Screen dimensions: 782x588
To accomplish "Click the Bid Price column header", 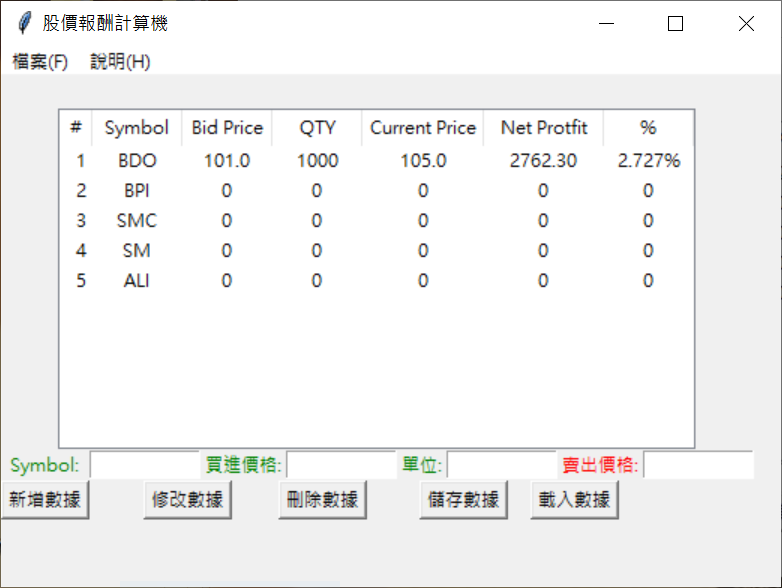I will pyautogui.click(x=227, y=128).
